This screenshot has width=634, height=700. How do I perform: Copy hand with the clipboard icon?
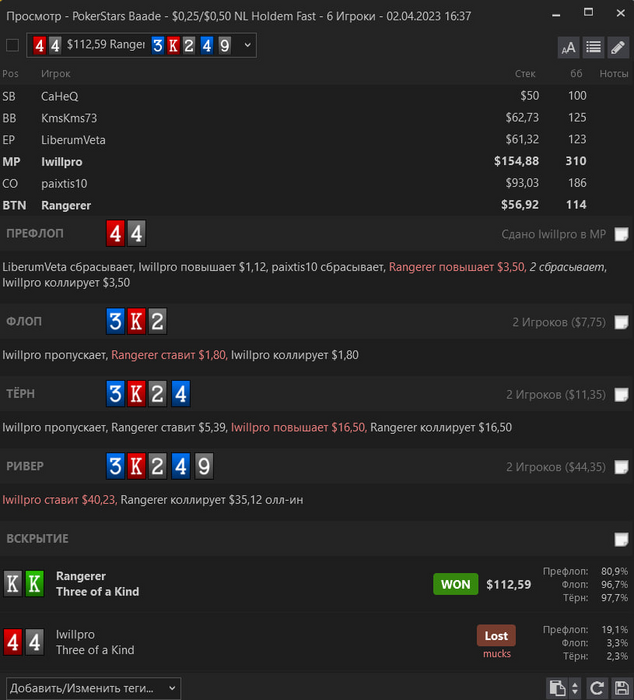(x=557, y=688)
